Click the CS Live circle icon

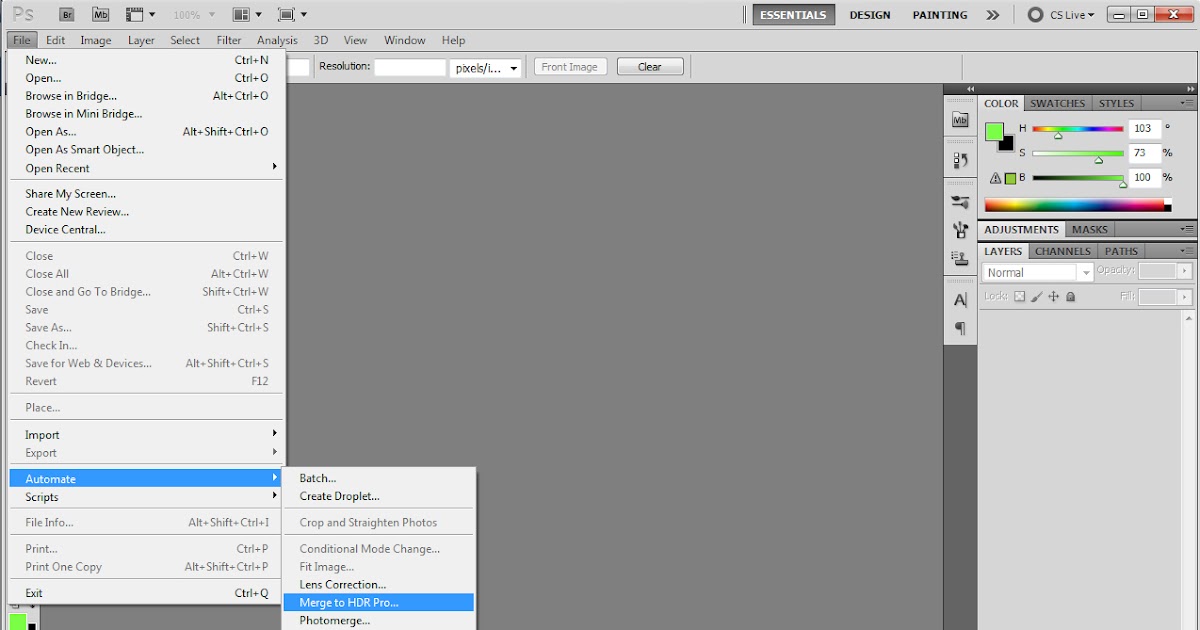pyautogui.click(x=1036, y=15)
